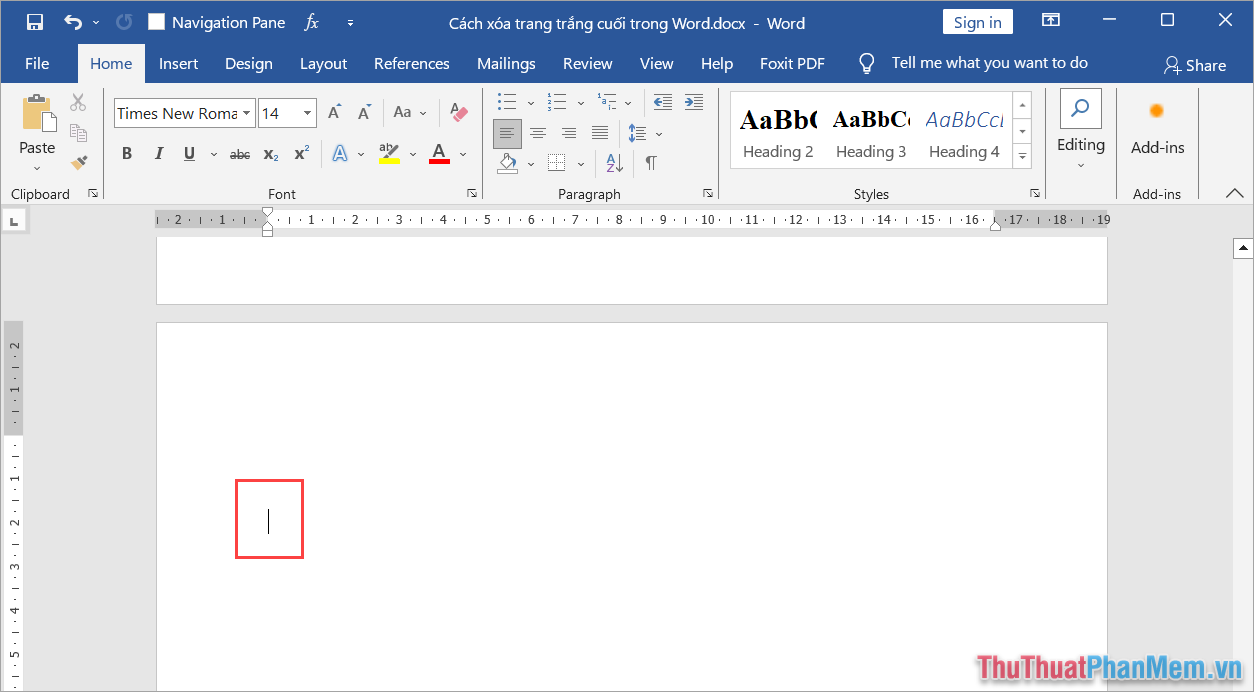Apply bold formatting with the Bold icon
1254x692 pixels.
(x=127, y=153)
